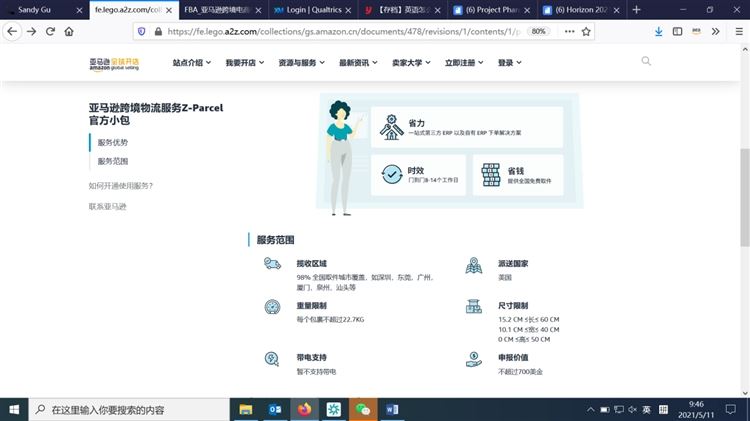Open WeChat from the taskbar
The width and height of the screenshot is (750, 421).
click(x=363, y=410)
